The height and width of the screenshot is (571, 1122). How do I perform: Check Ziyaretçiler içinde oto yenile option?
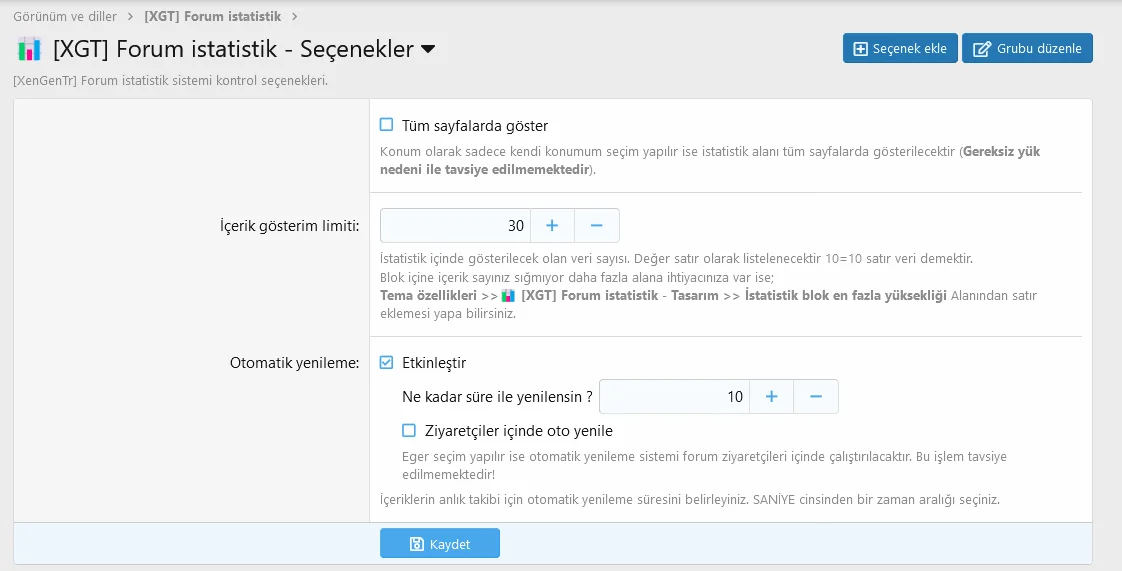click(408, 431)
